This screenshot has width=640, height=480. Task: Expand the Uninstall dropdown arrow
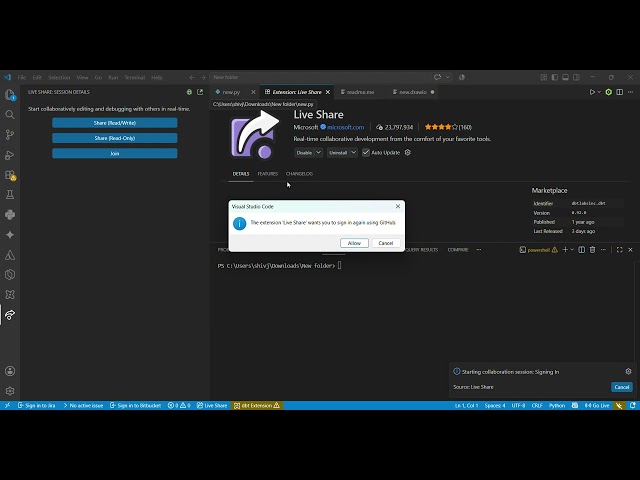(x=353, y=152)
